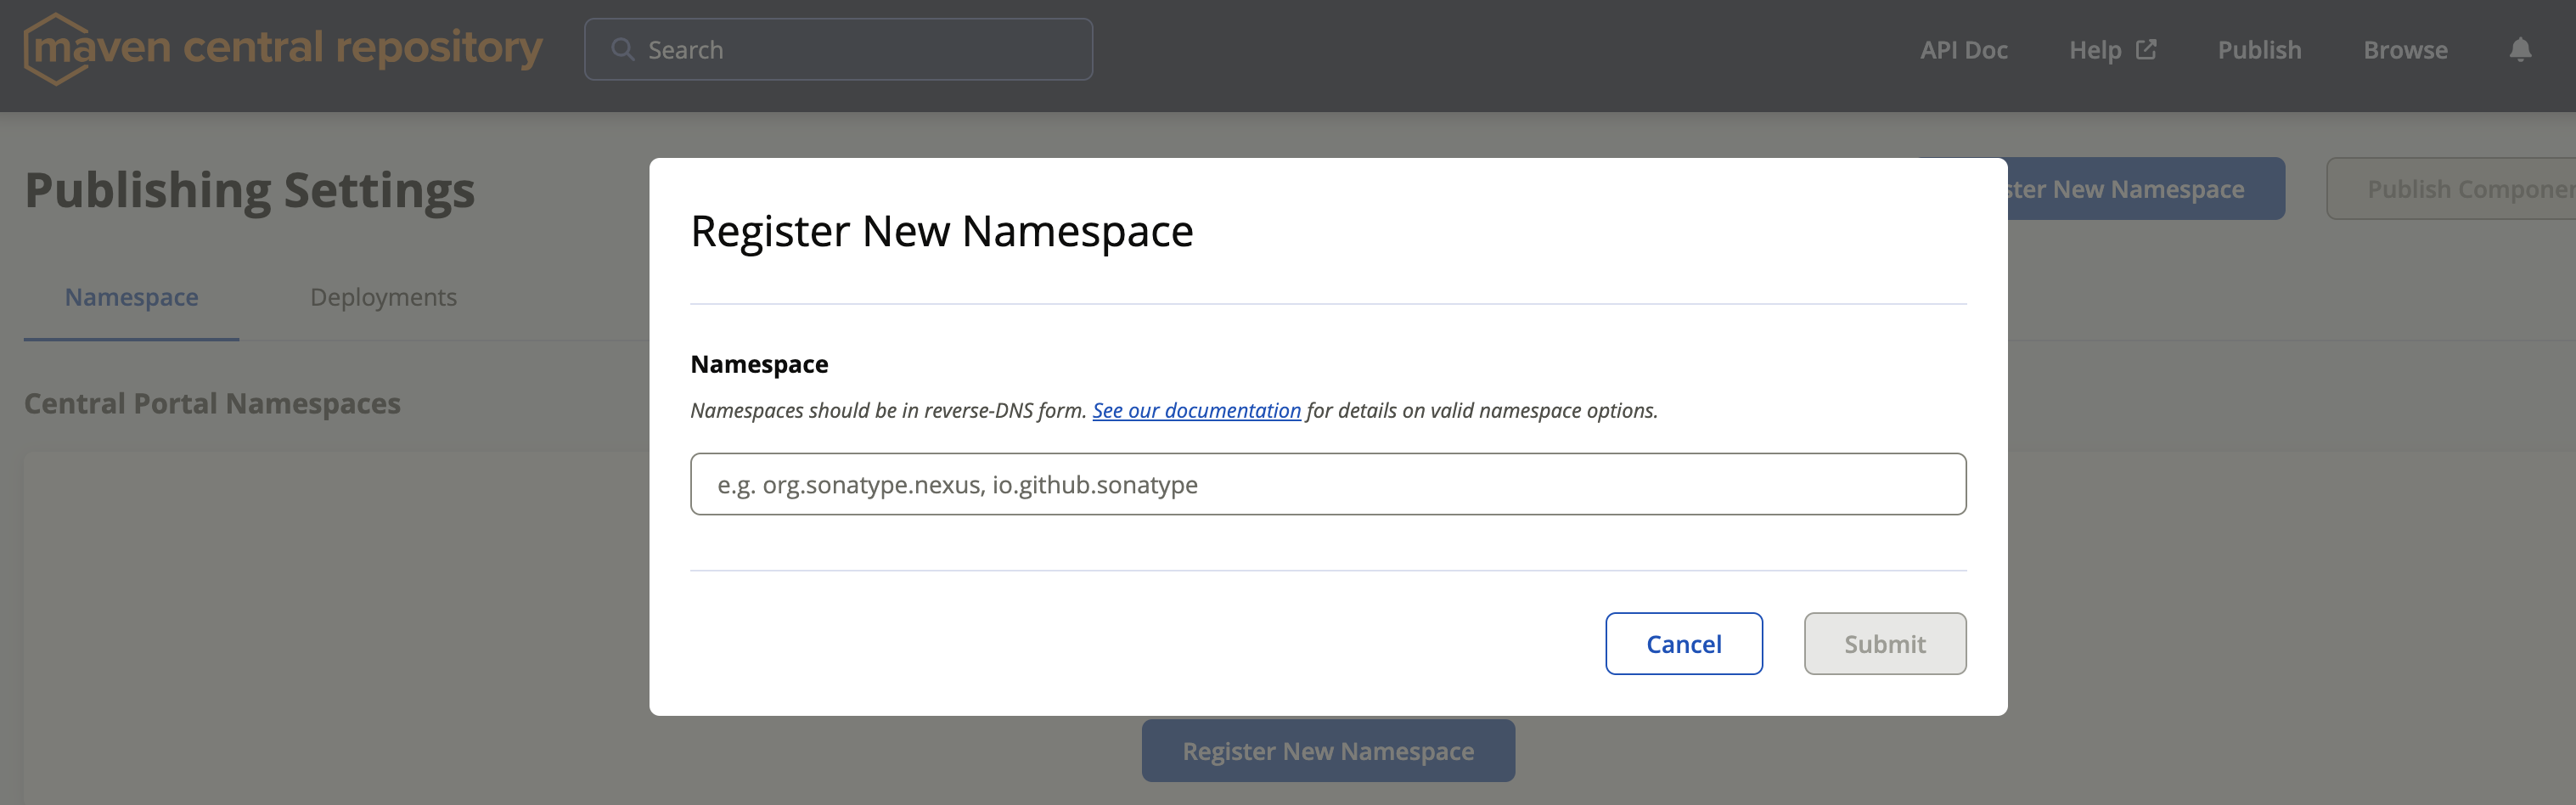Click the Maven Central Repository logo
Image resolution: width=2576 pixels, height=805 pixels.
(283, 49)
